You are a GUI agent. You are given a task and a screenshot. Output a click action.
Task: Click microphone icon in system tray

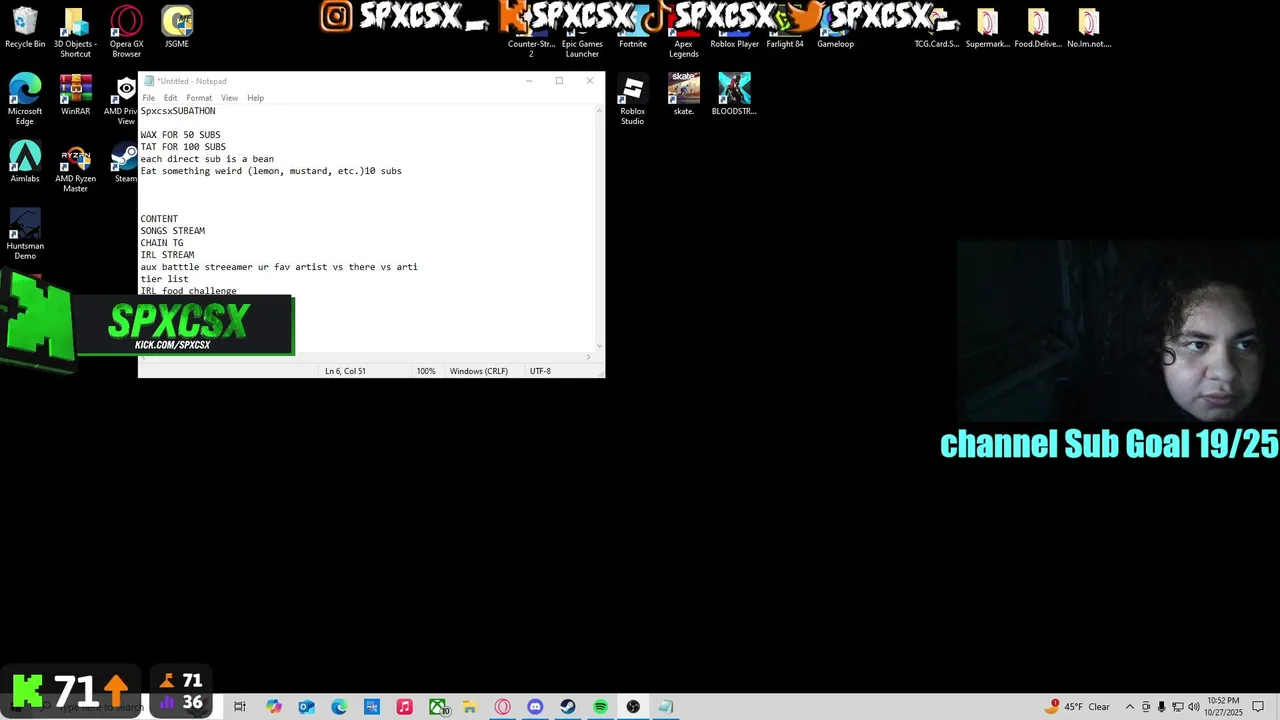tap(1162, 707)
